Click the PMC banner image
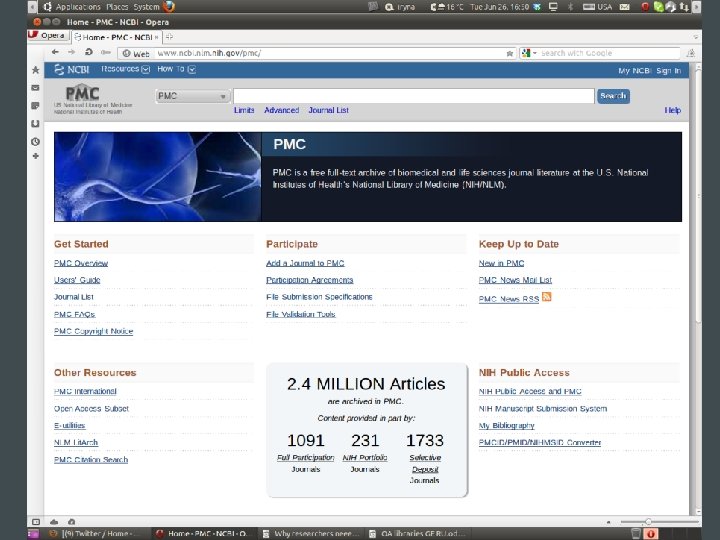The image size is (720, 540). pos(158,177)
